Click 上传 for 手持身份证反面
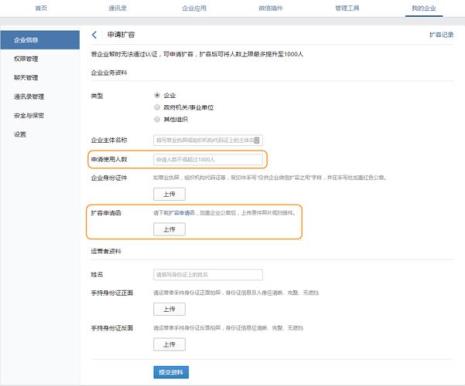 [x=169, y=344]
